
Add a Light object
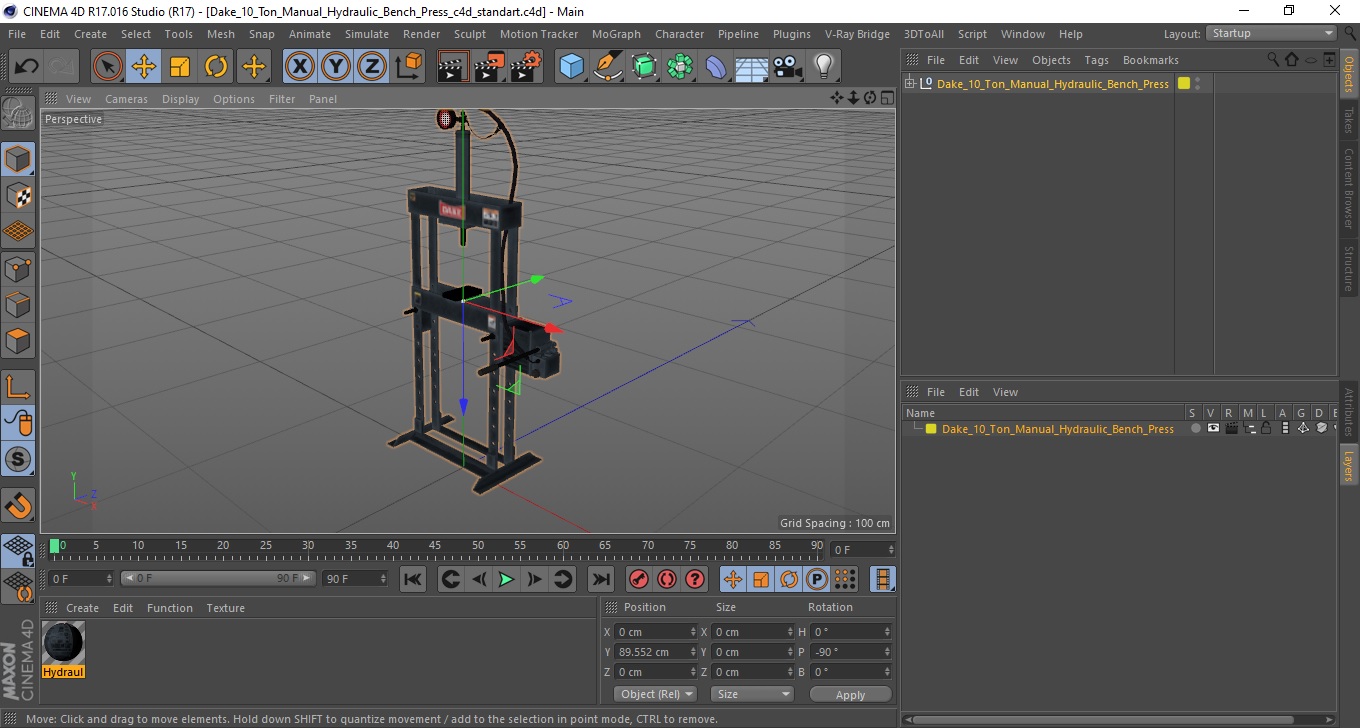[x=824, y=67]
